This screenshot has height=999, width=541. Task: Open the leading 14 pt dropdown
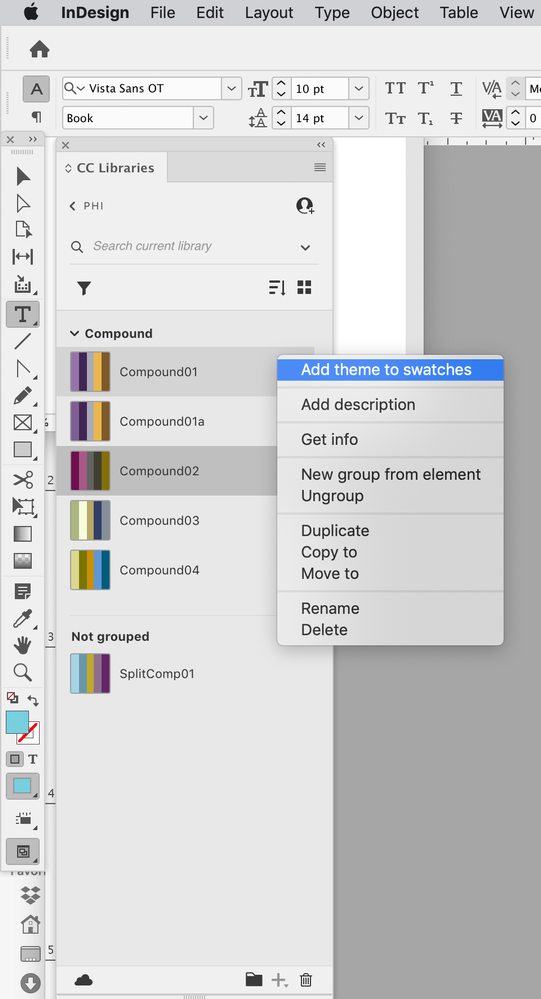point(359,118)
